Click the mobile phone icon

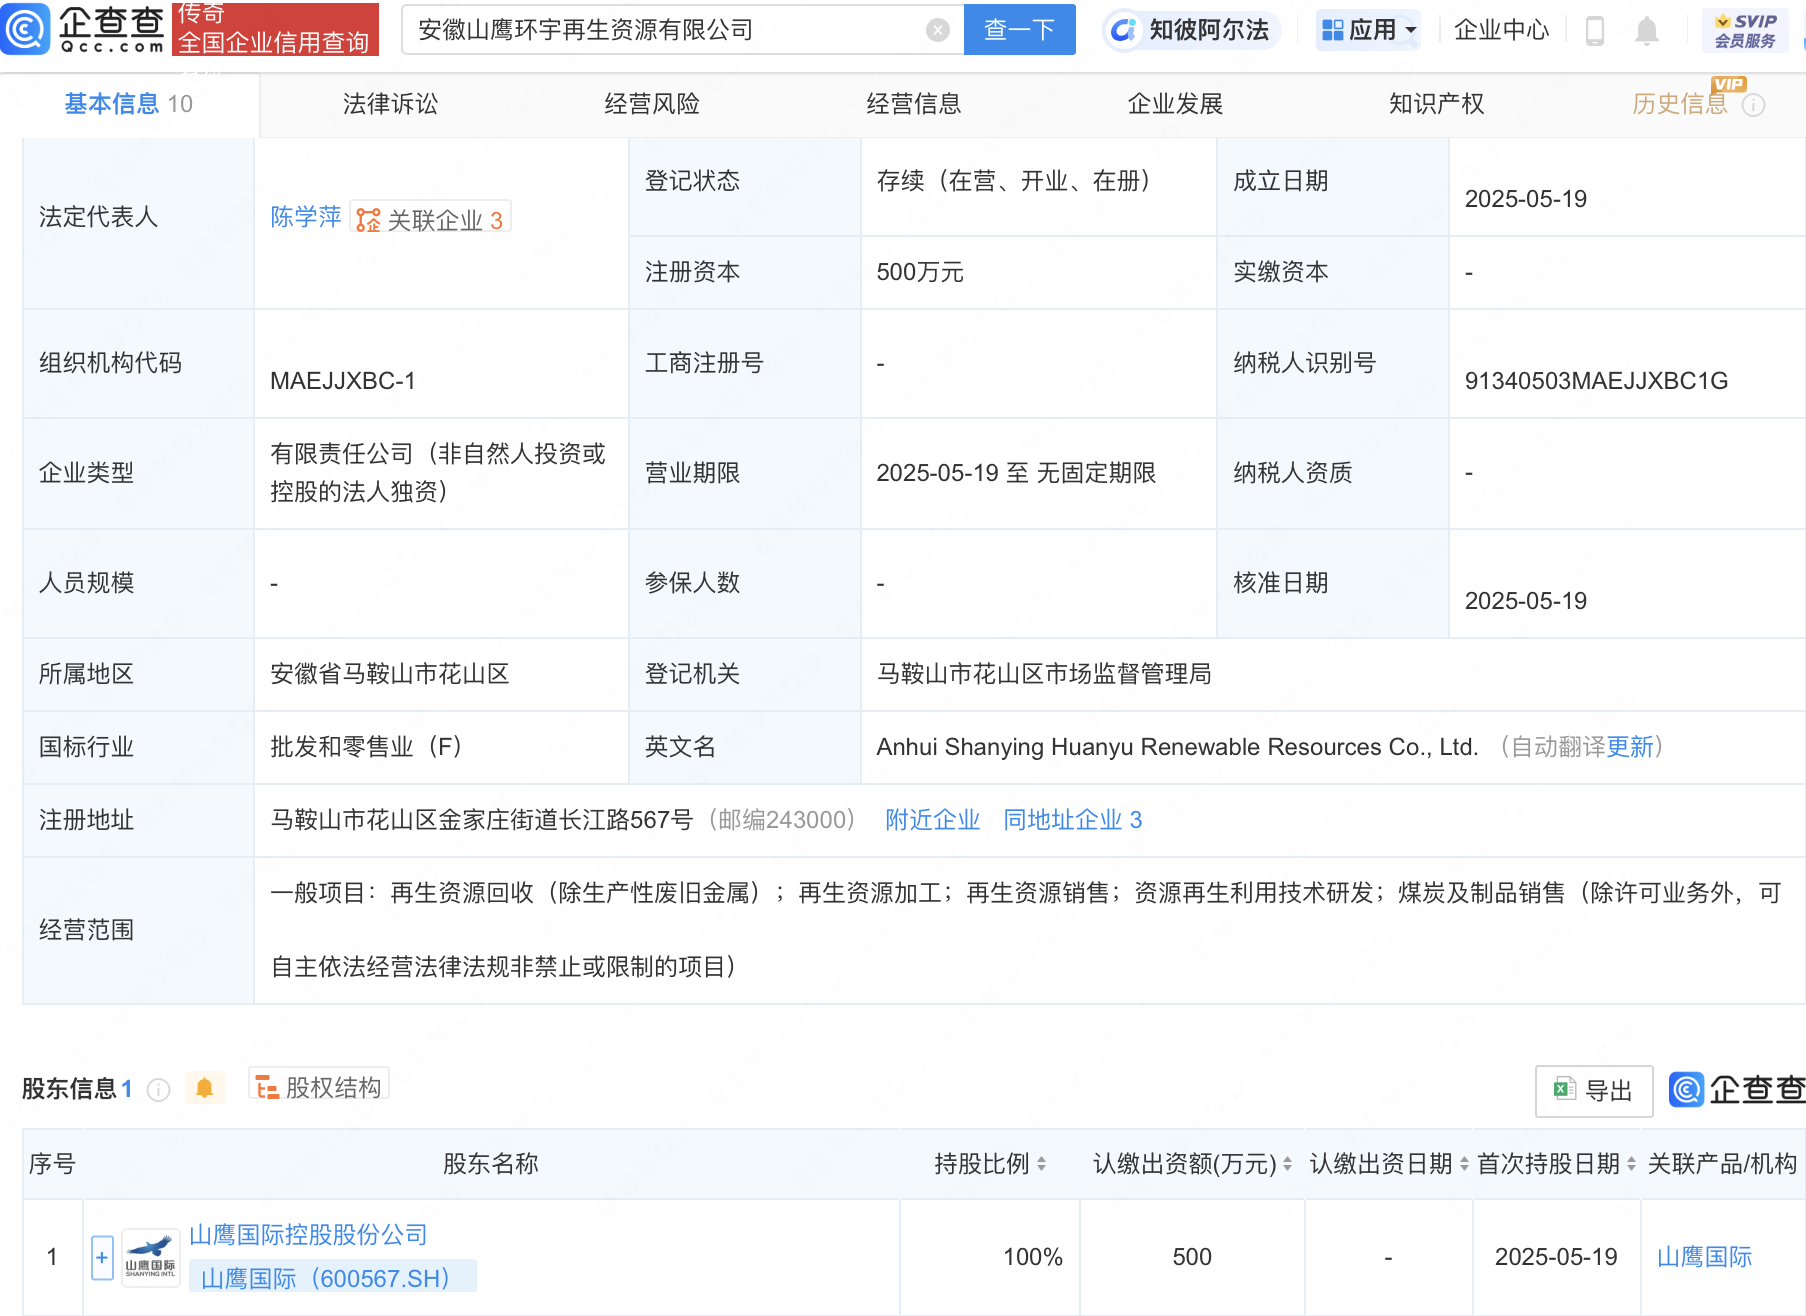1595,31
